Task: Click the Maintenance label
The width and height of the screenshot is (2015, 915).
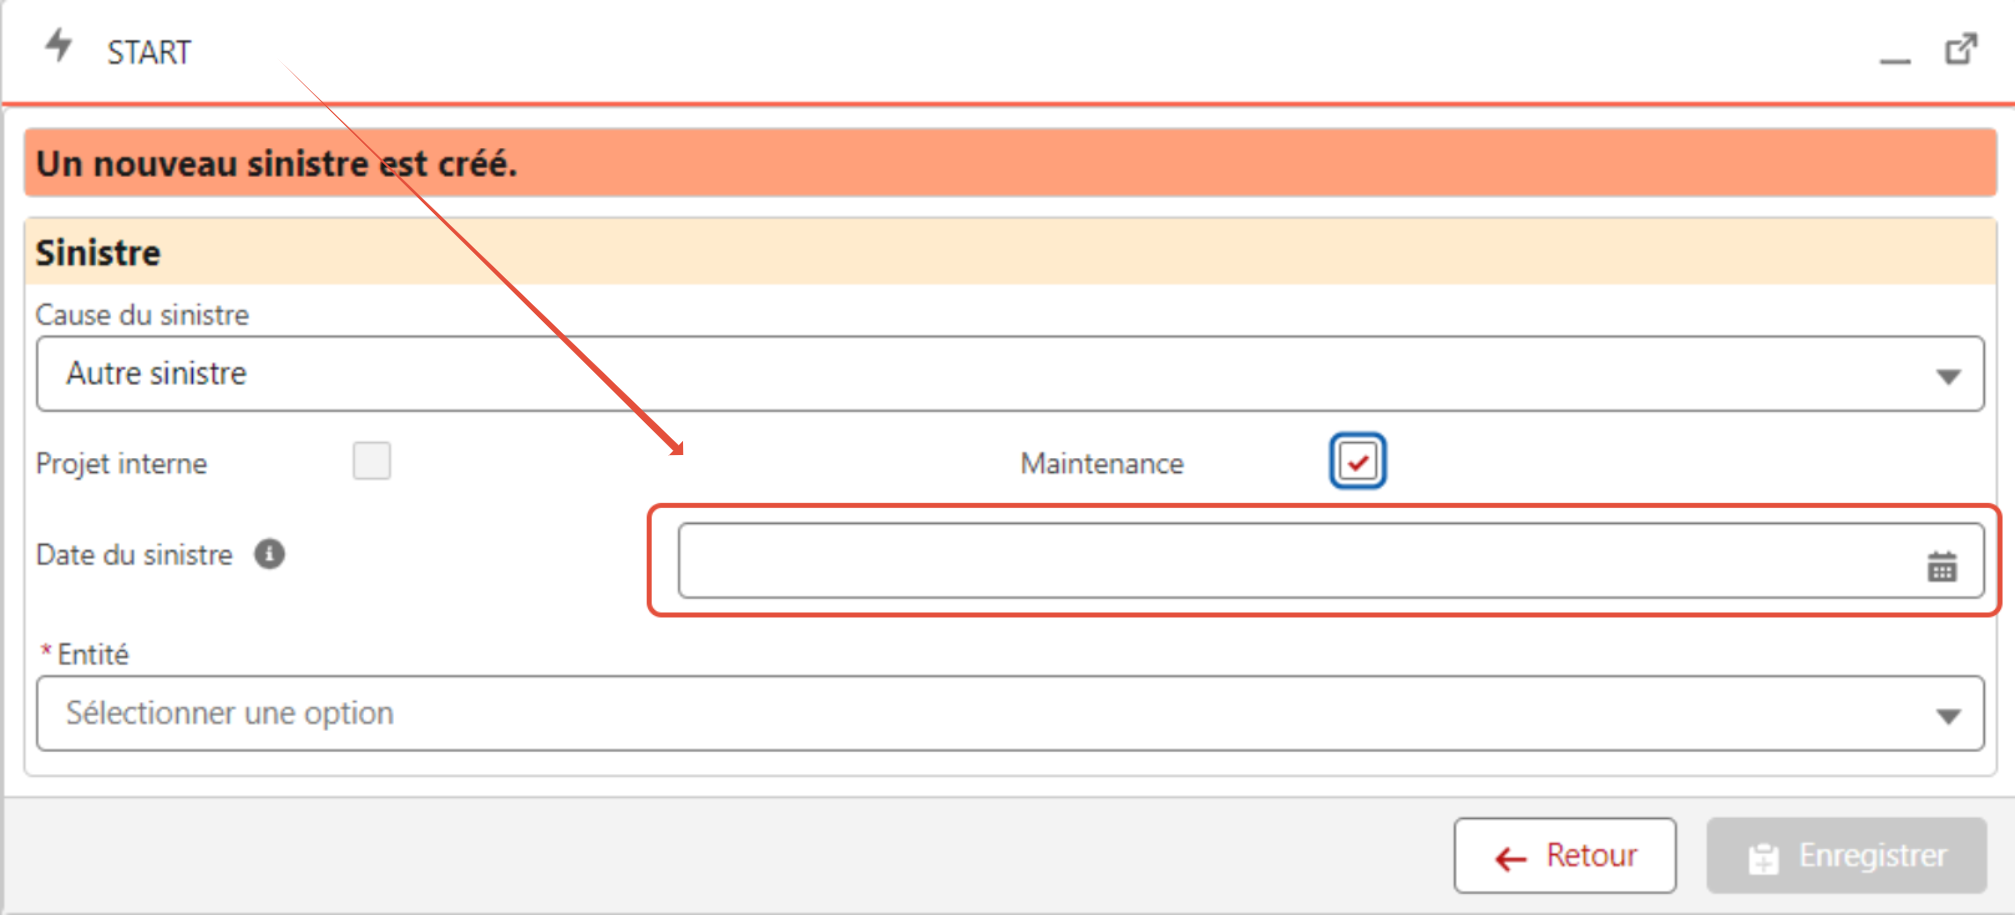Action: click(1102, 464)
